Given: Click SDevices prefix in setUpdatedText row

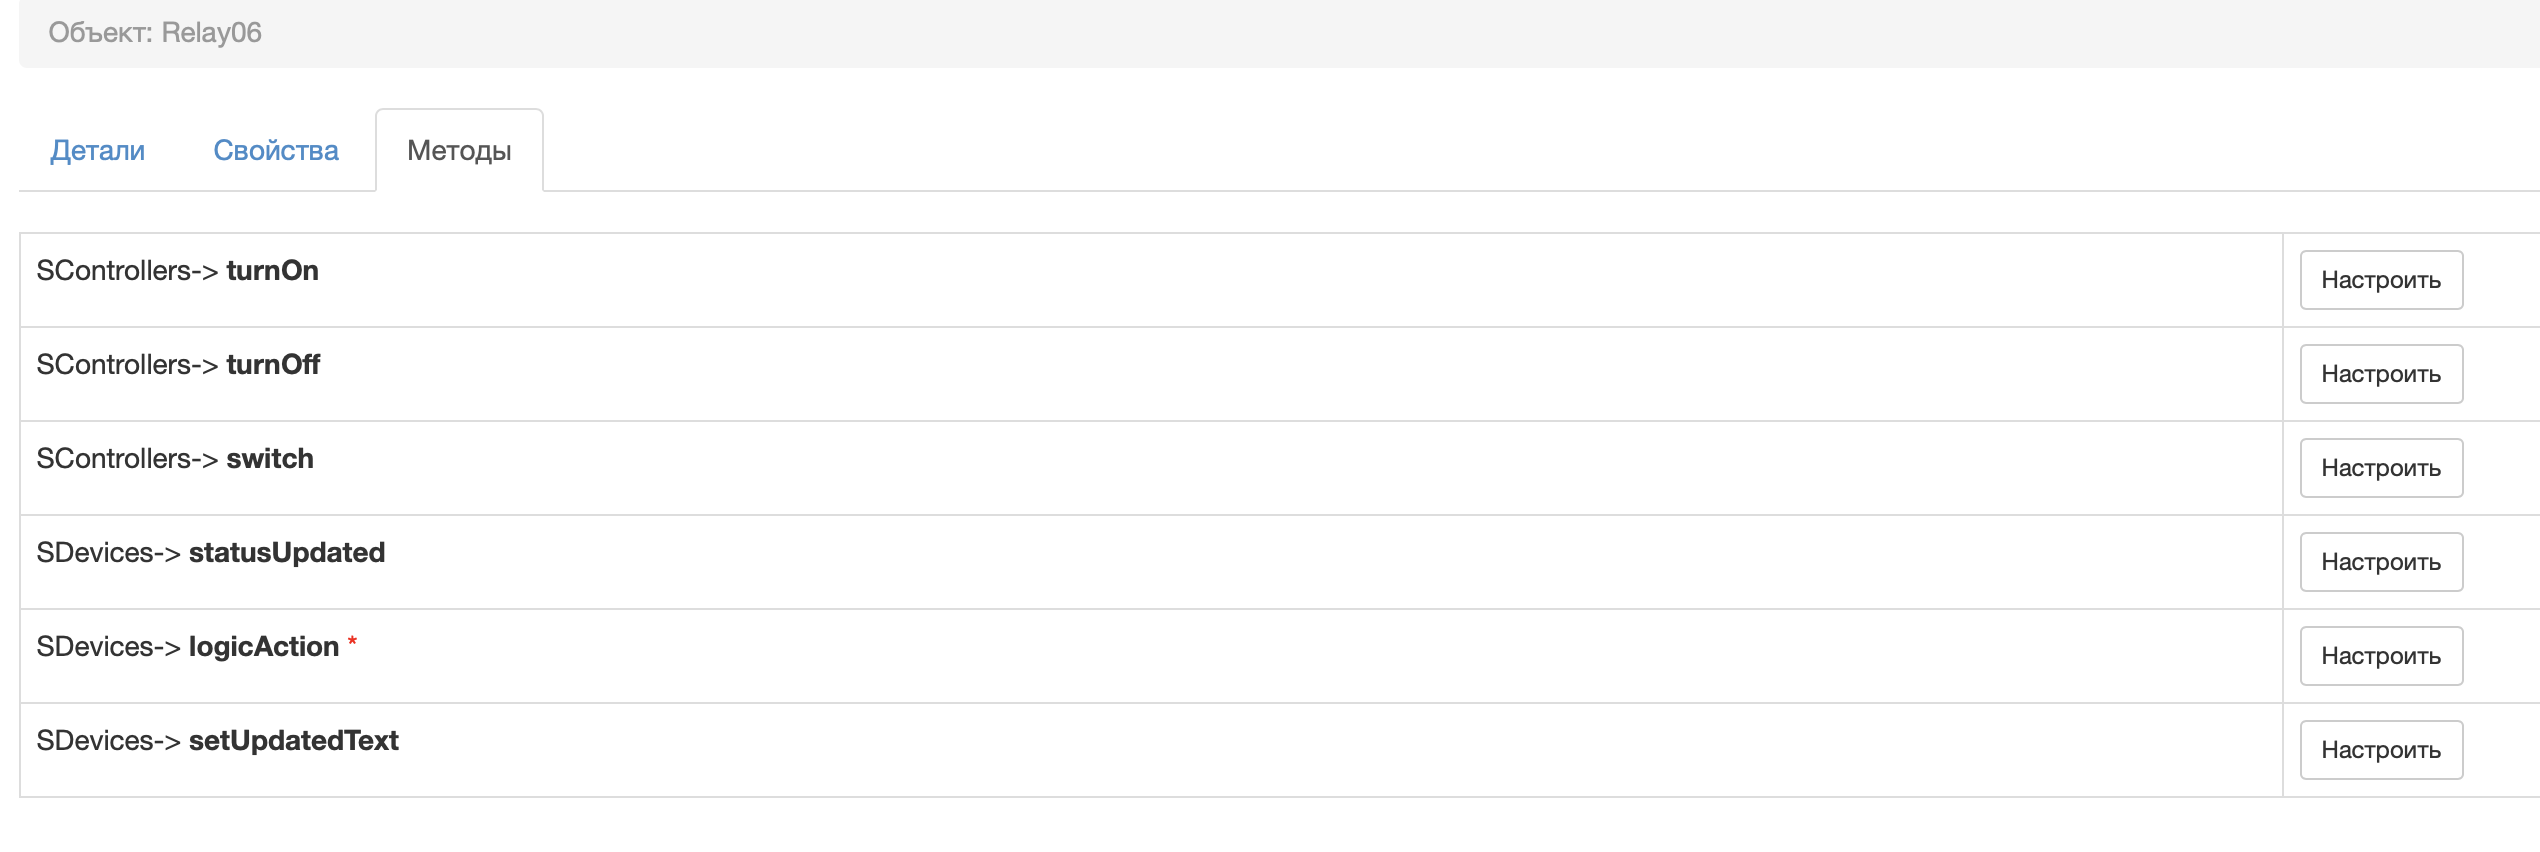Looking at the screenshot, I should 95,741.
